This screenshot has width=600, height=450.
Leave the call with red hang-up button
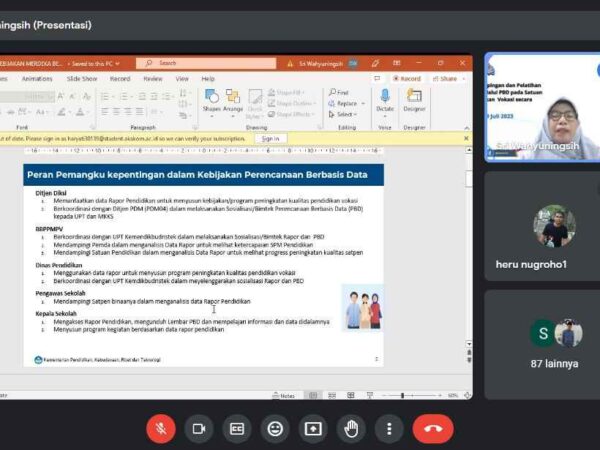pos(432,428)
